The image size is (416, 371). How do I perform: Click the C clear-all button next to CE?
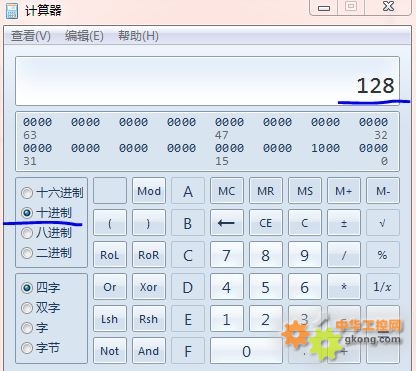point(305,223)
